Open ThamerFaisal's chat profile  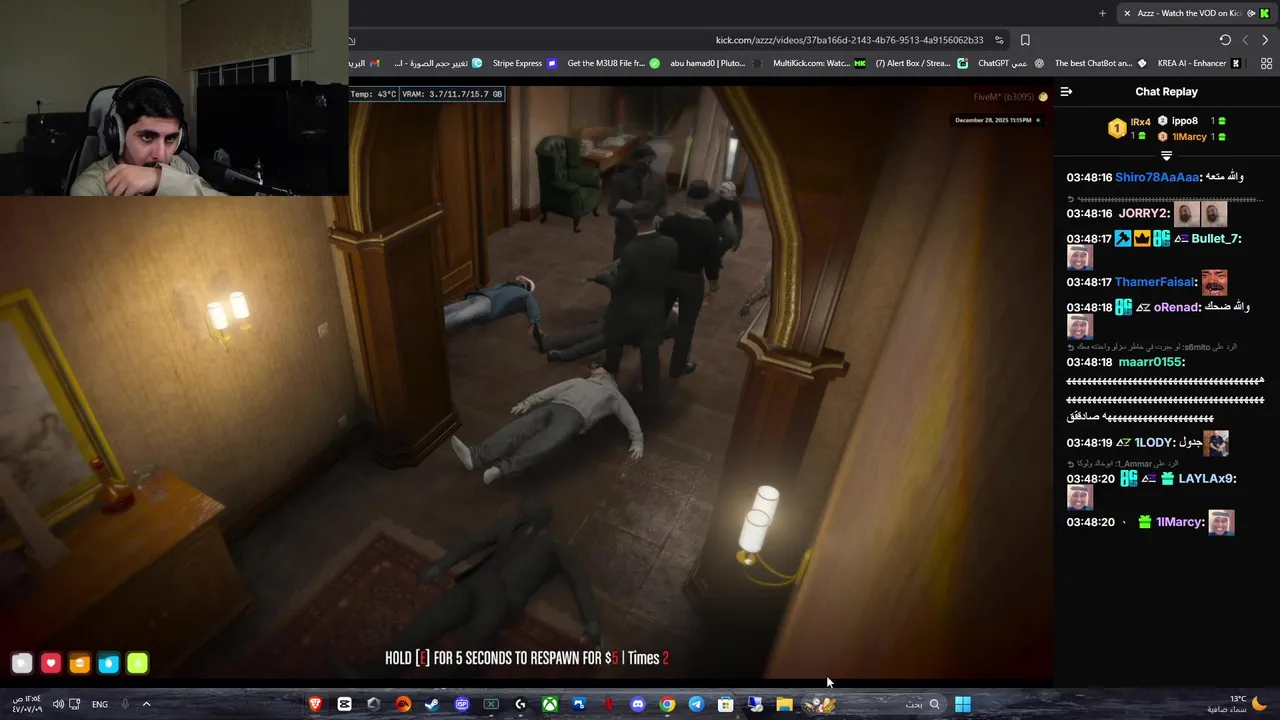1155,282
